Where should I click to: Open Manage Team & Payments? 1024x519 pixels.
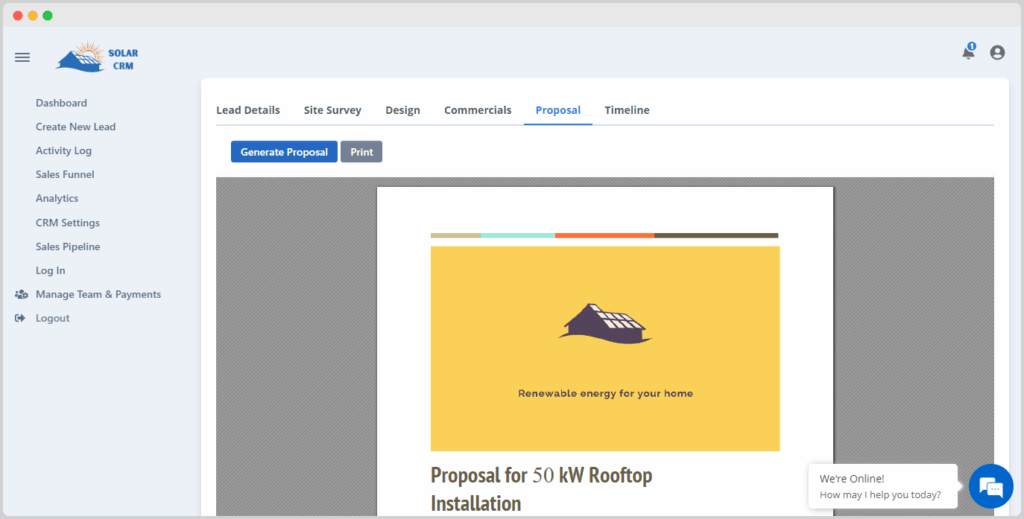tap(99, 294)
